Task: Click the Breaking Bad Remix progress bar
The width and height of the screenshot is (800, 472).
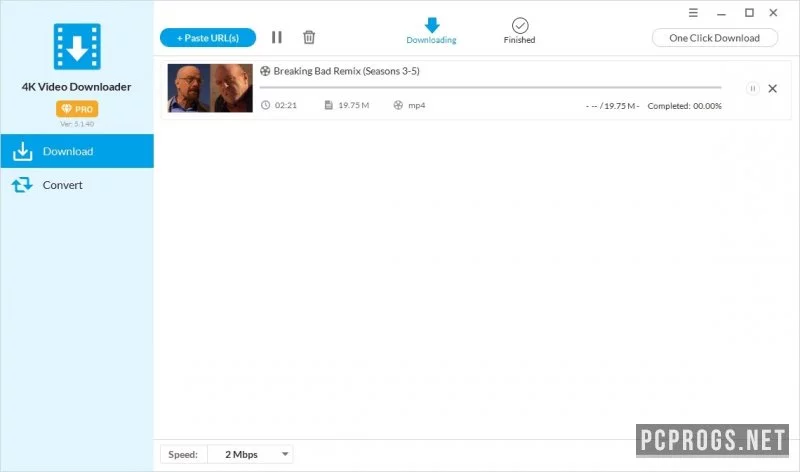Action: [490, 88]
